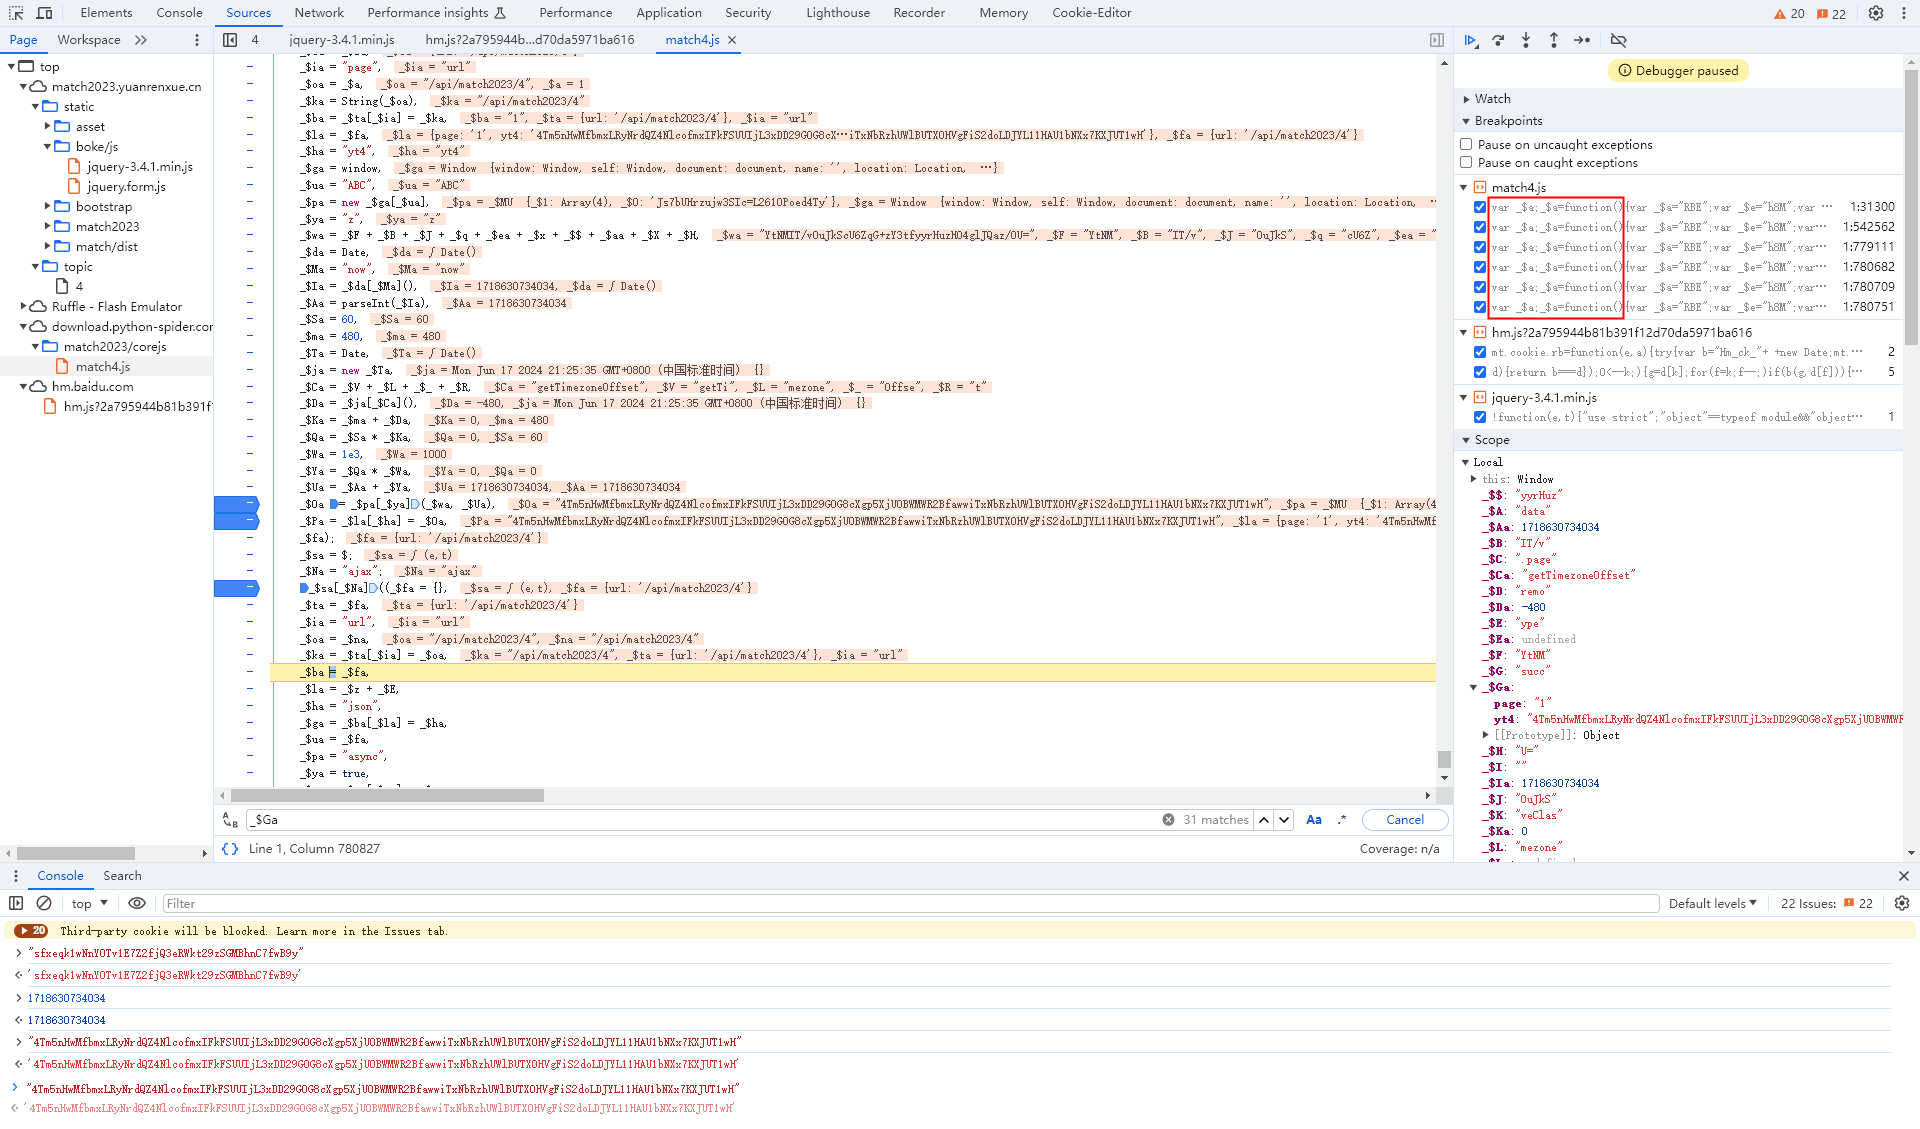This screenshot has height=1129, width=1920.
Task: Collapse the match4.js breakpoint group
Action: point(1464,188)
